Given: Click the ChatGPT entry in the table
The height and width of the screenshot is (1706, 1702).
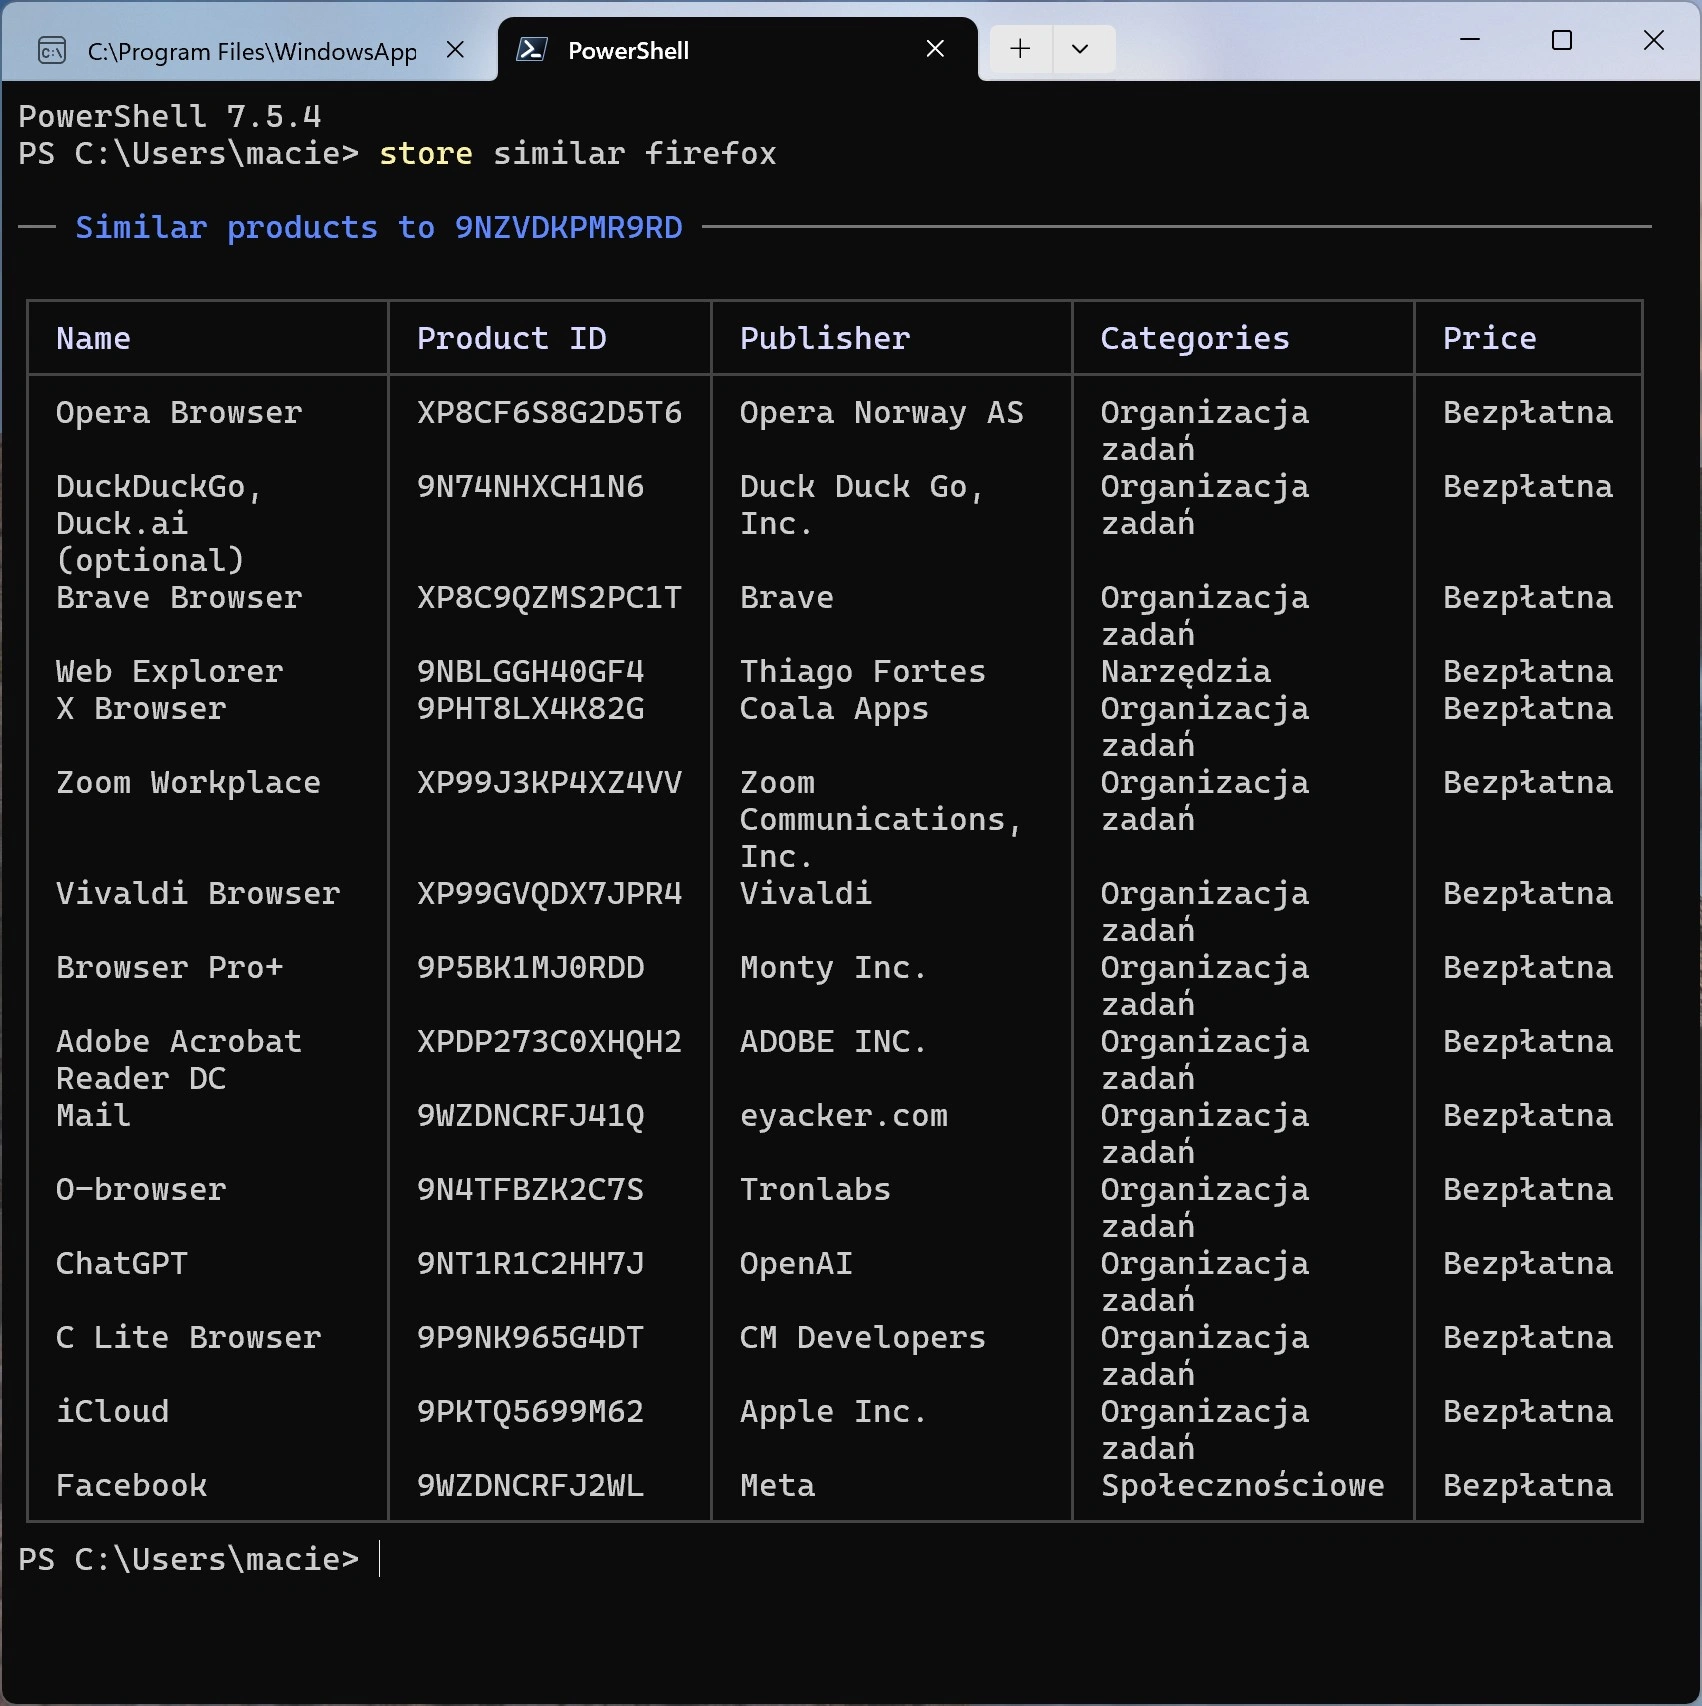Looking at the screenshot, I should 121,1263.
